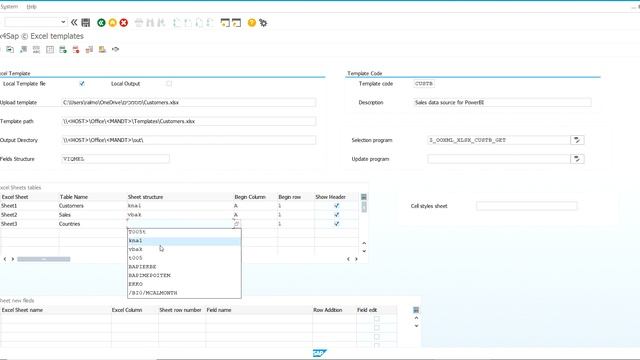Click the red-brown application toolbar icon

point(89,49)
